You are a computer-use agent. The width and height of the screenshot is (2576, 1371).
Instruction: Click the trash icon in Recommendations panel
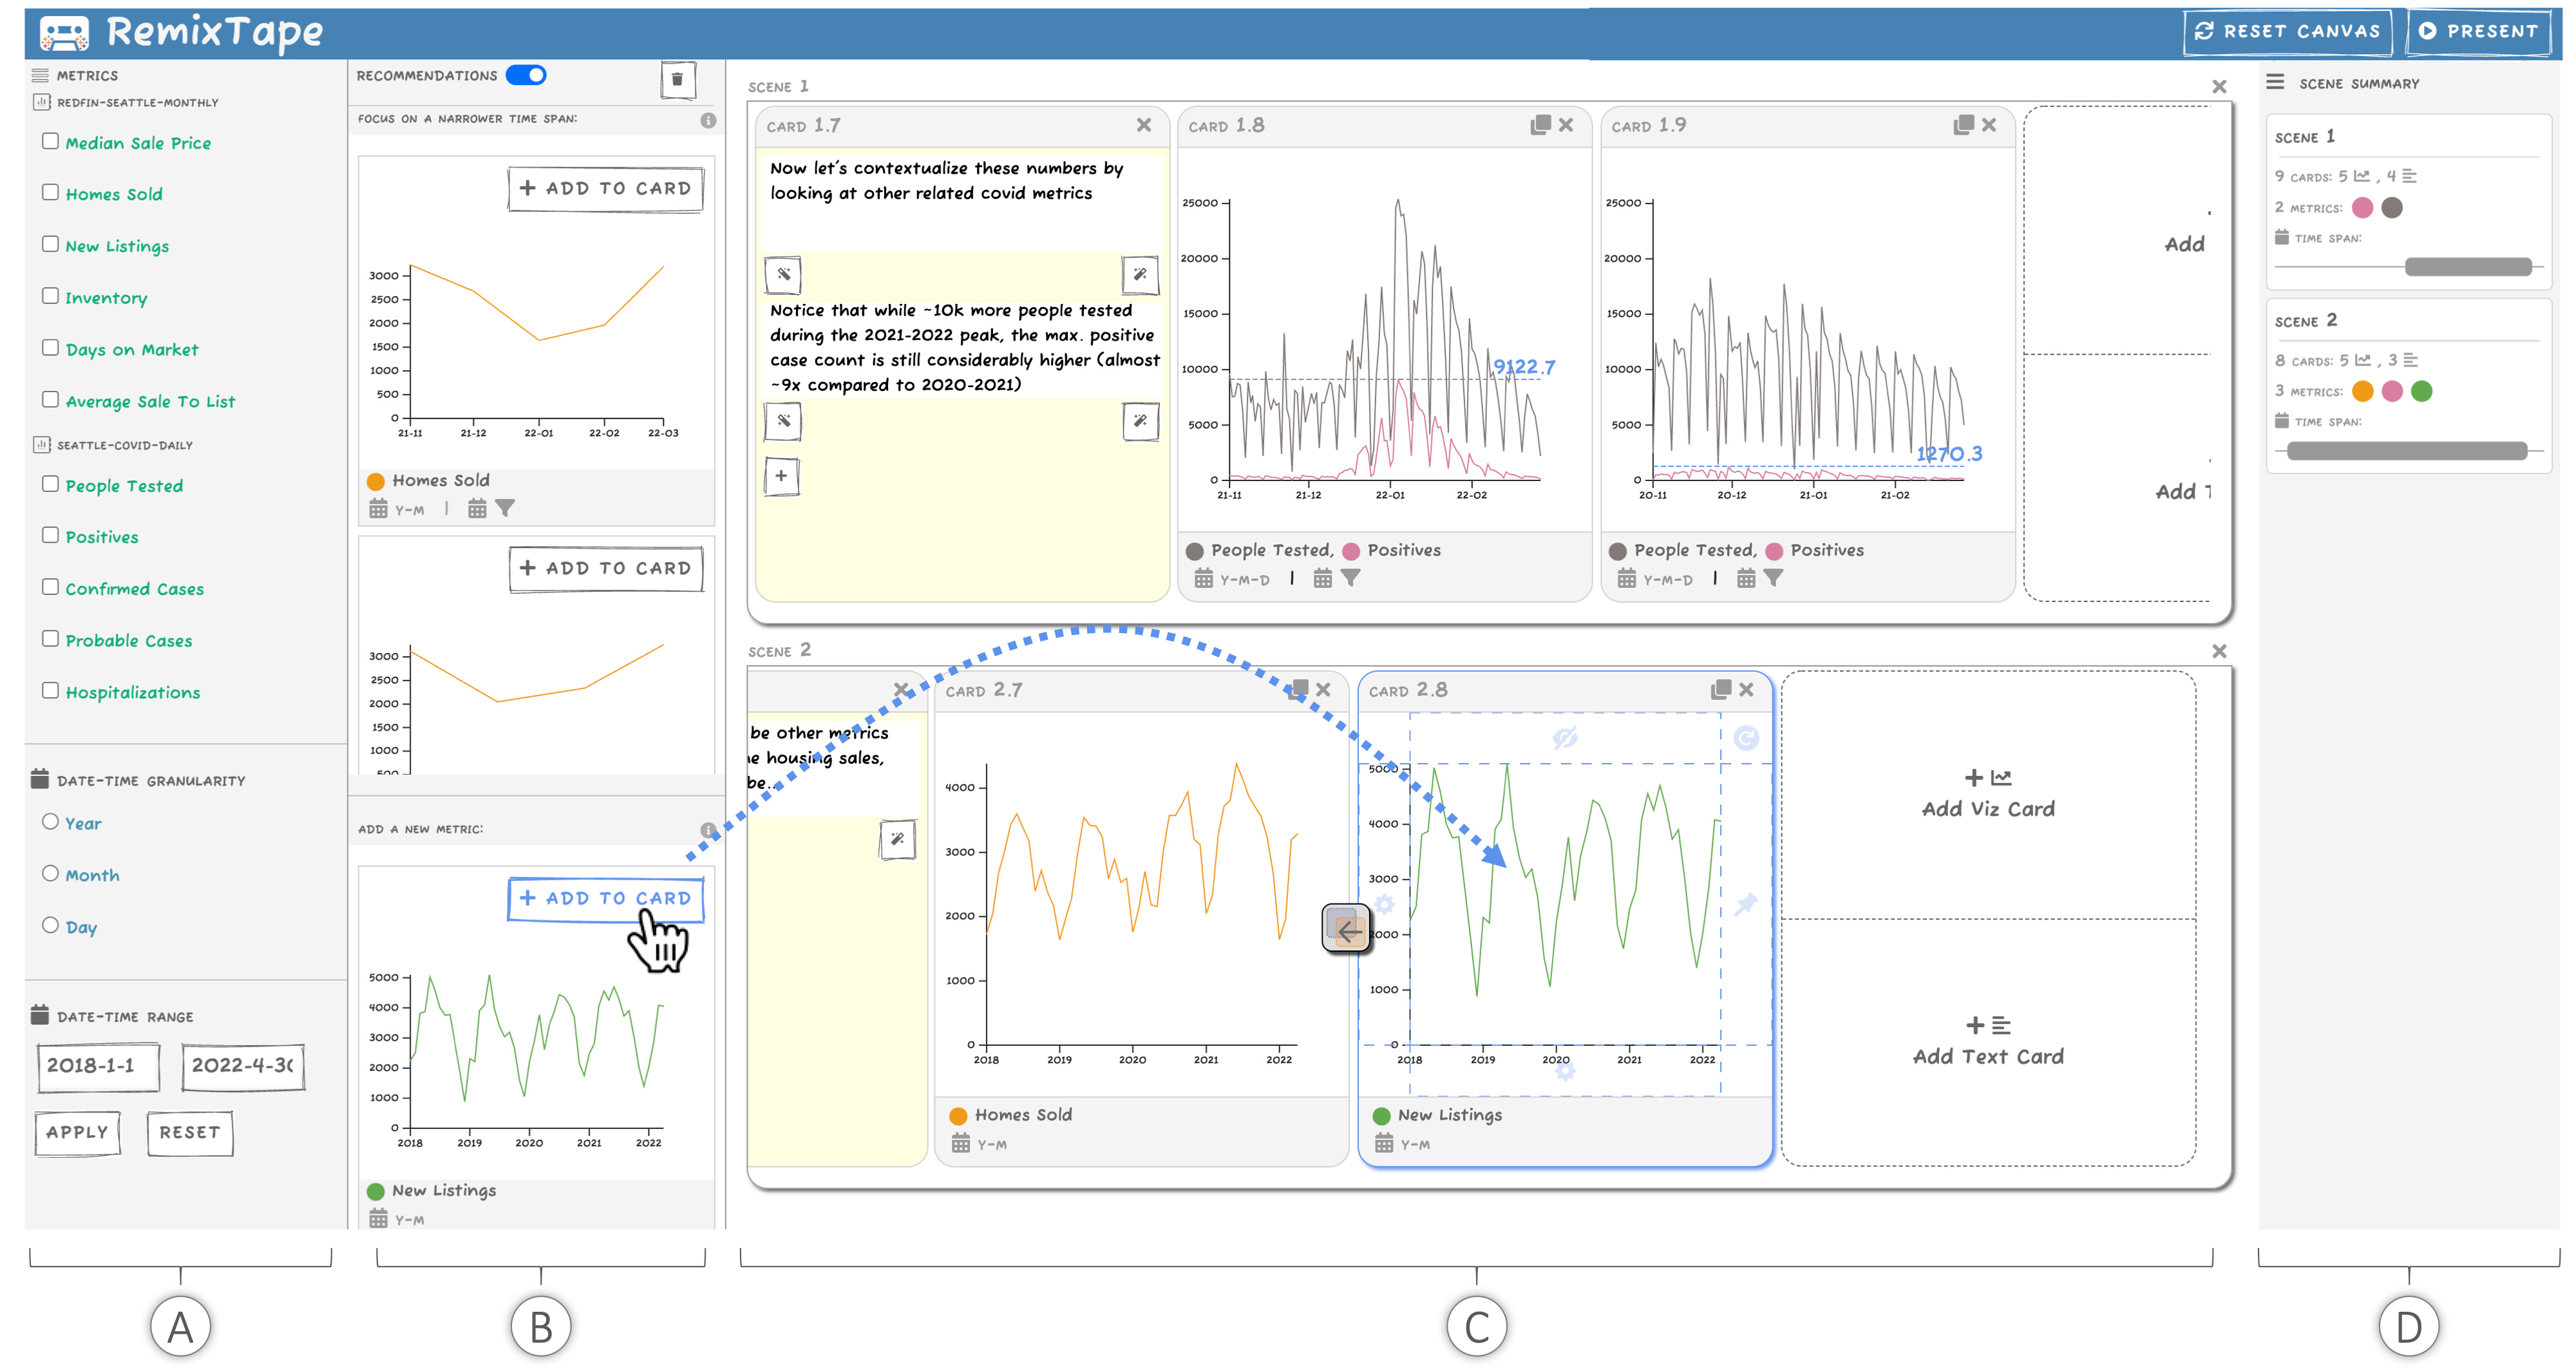[677, 79]
